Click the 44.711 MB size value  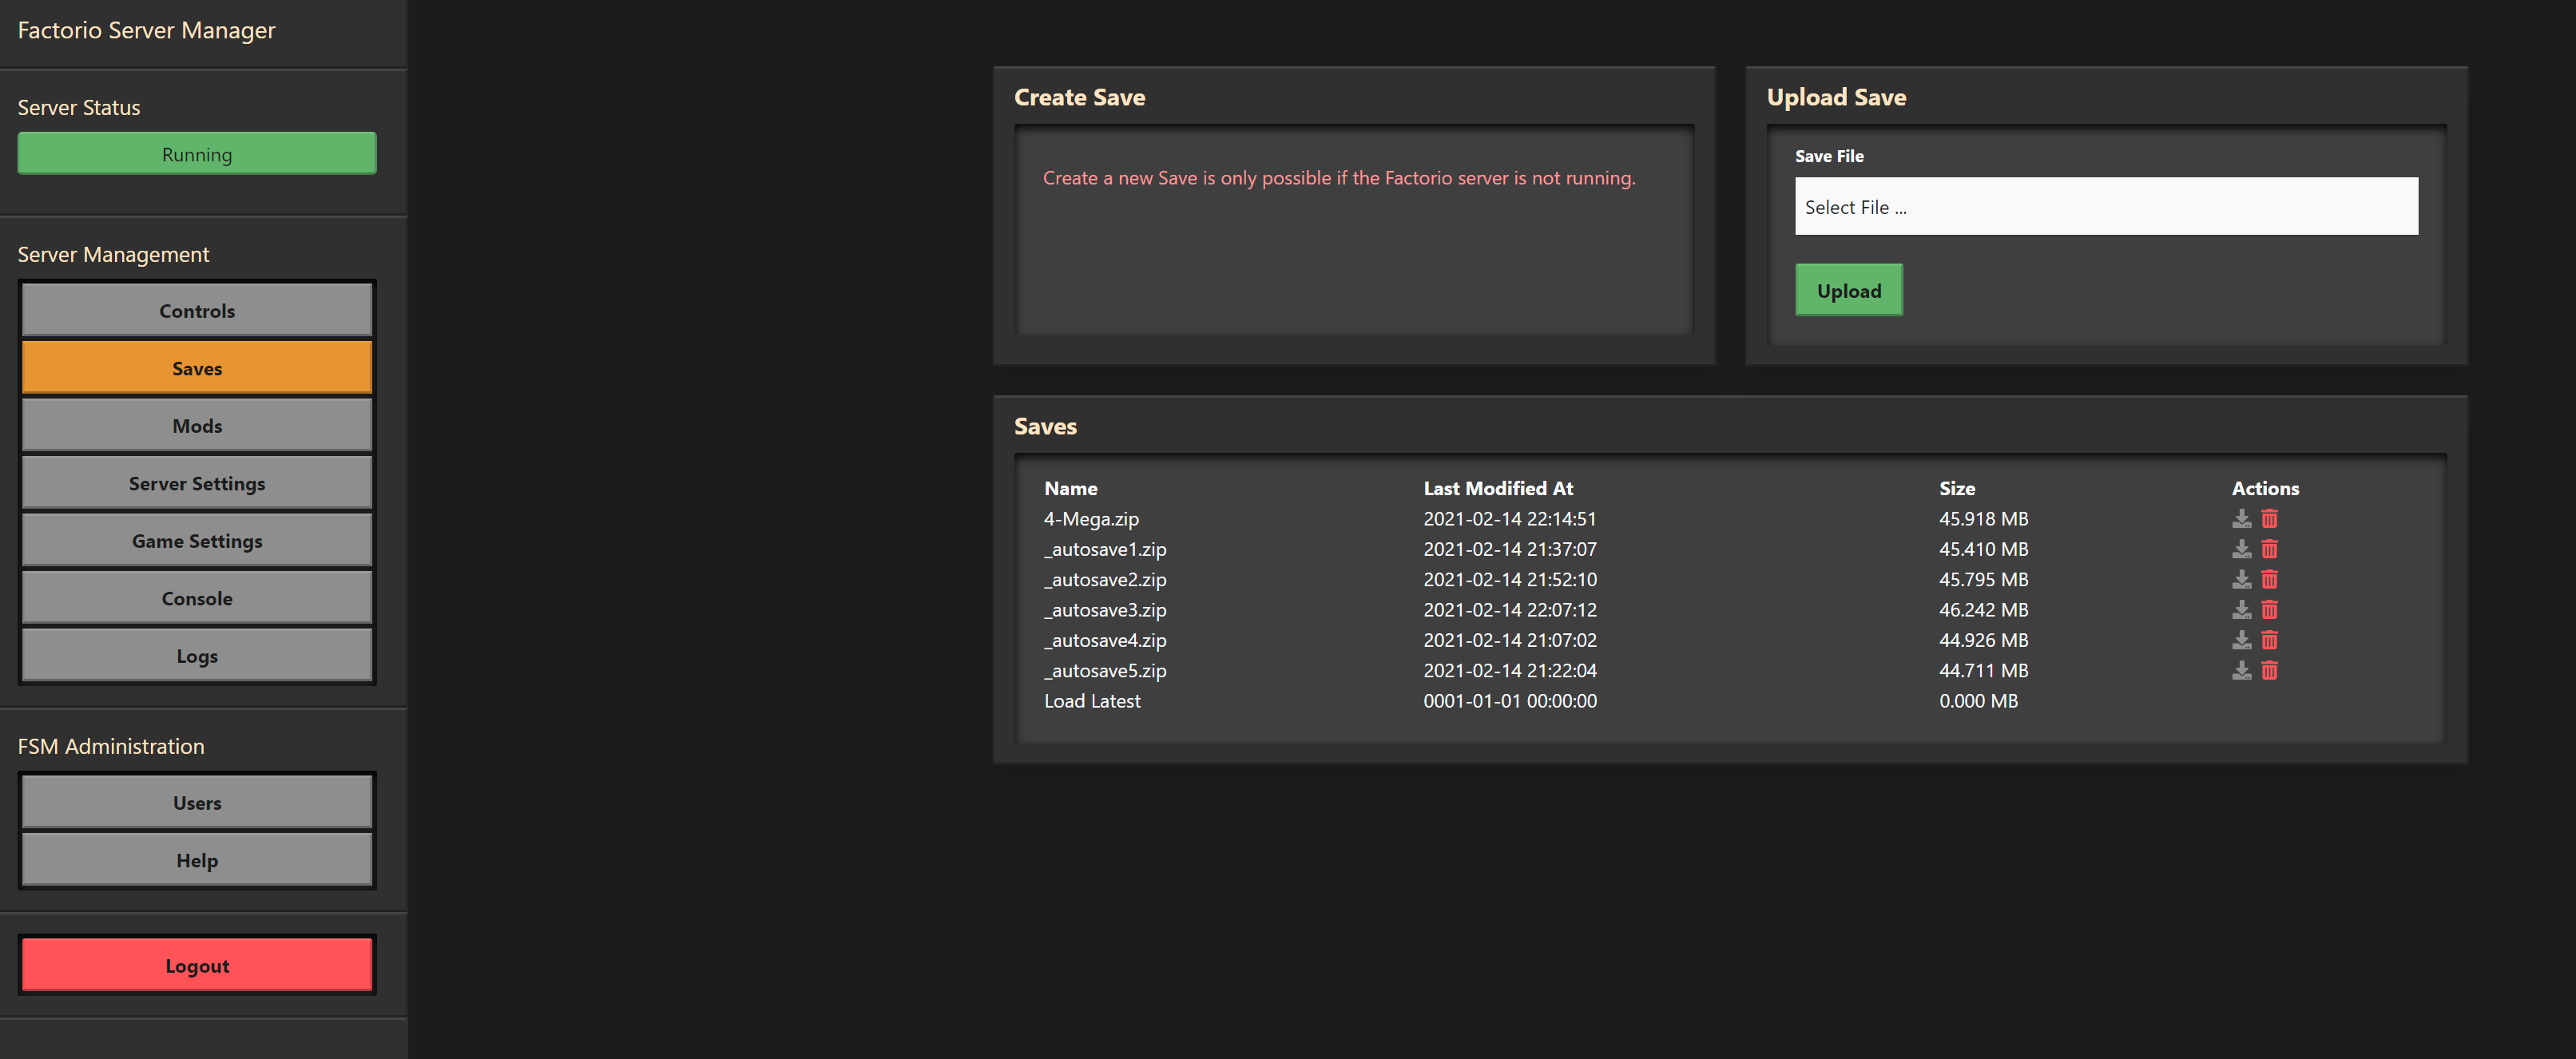[x=1984, y=671]
